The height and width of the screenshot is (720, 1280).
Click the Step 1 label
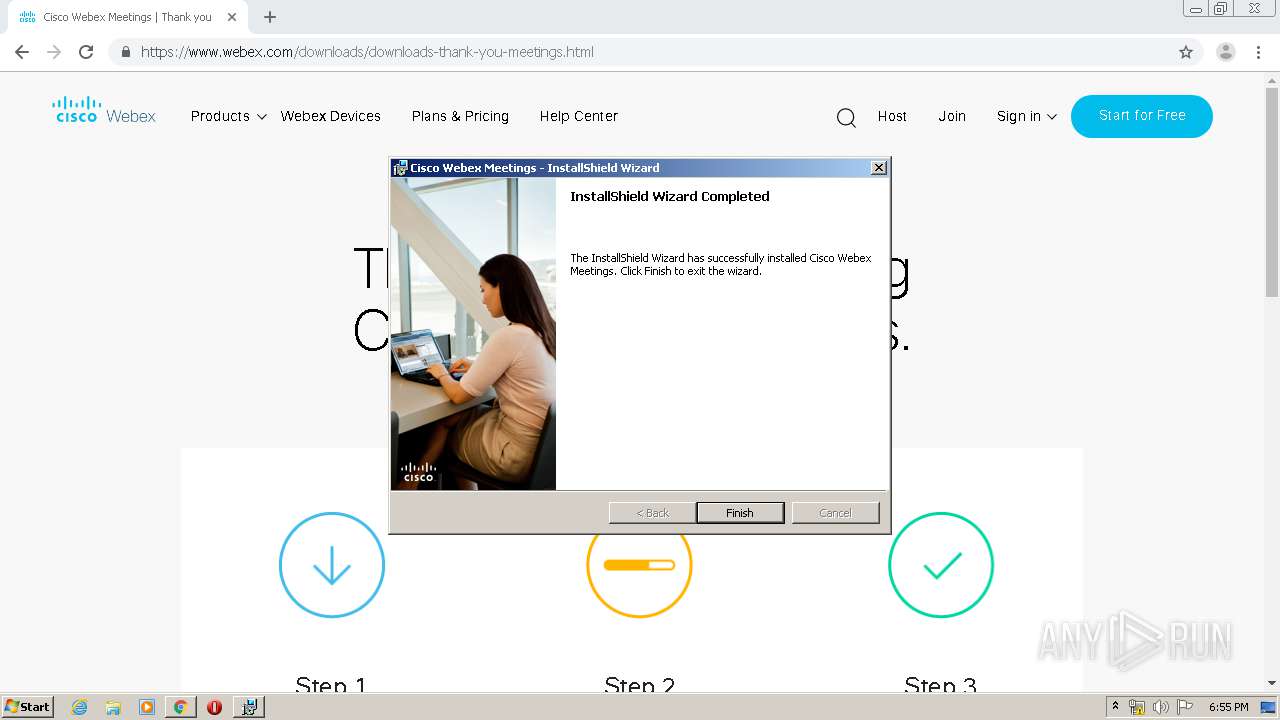point(331,684)
